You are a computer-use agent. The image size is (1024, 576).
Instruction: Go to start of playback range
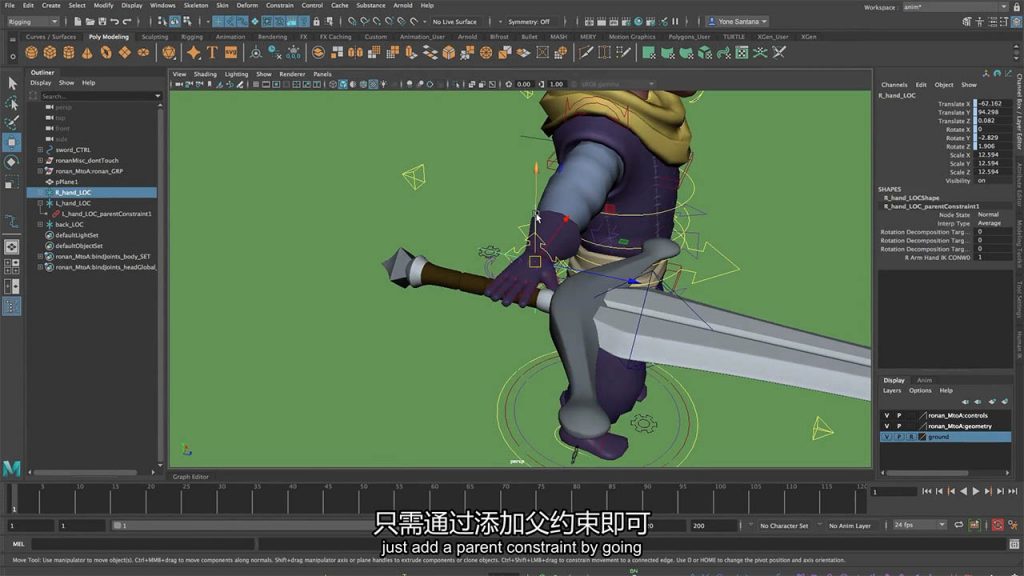point(927,491)
